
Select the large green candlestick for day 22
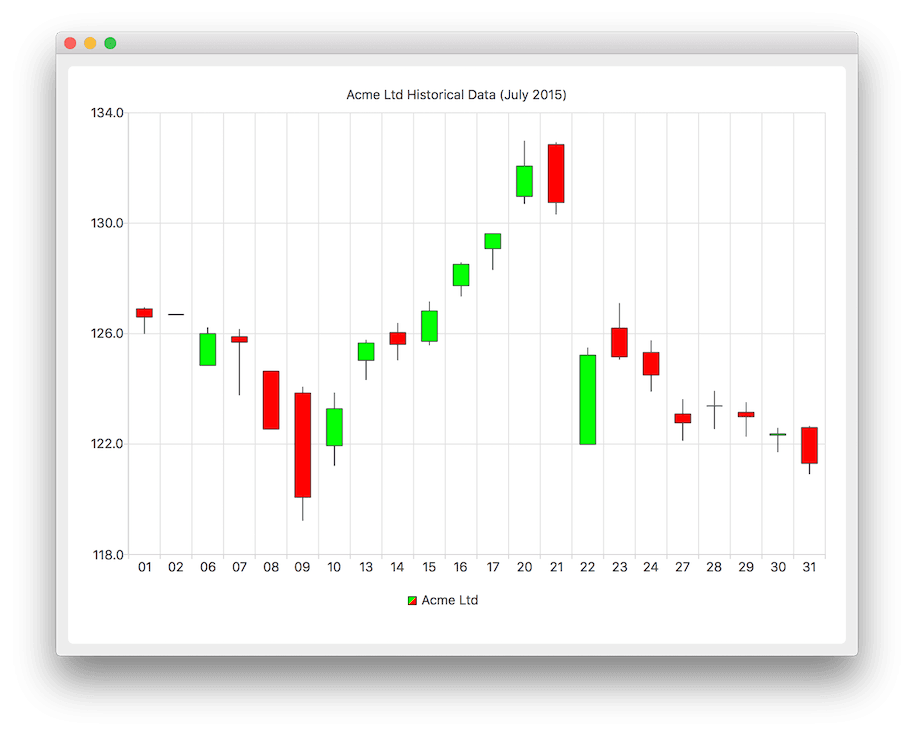[x=587, y=399]
